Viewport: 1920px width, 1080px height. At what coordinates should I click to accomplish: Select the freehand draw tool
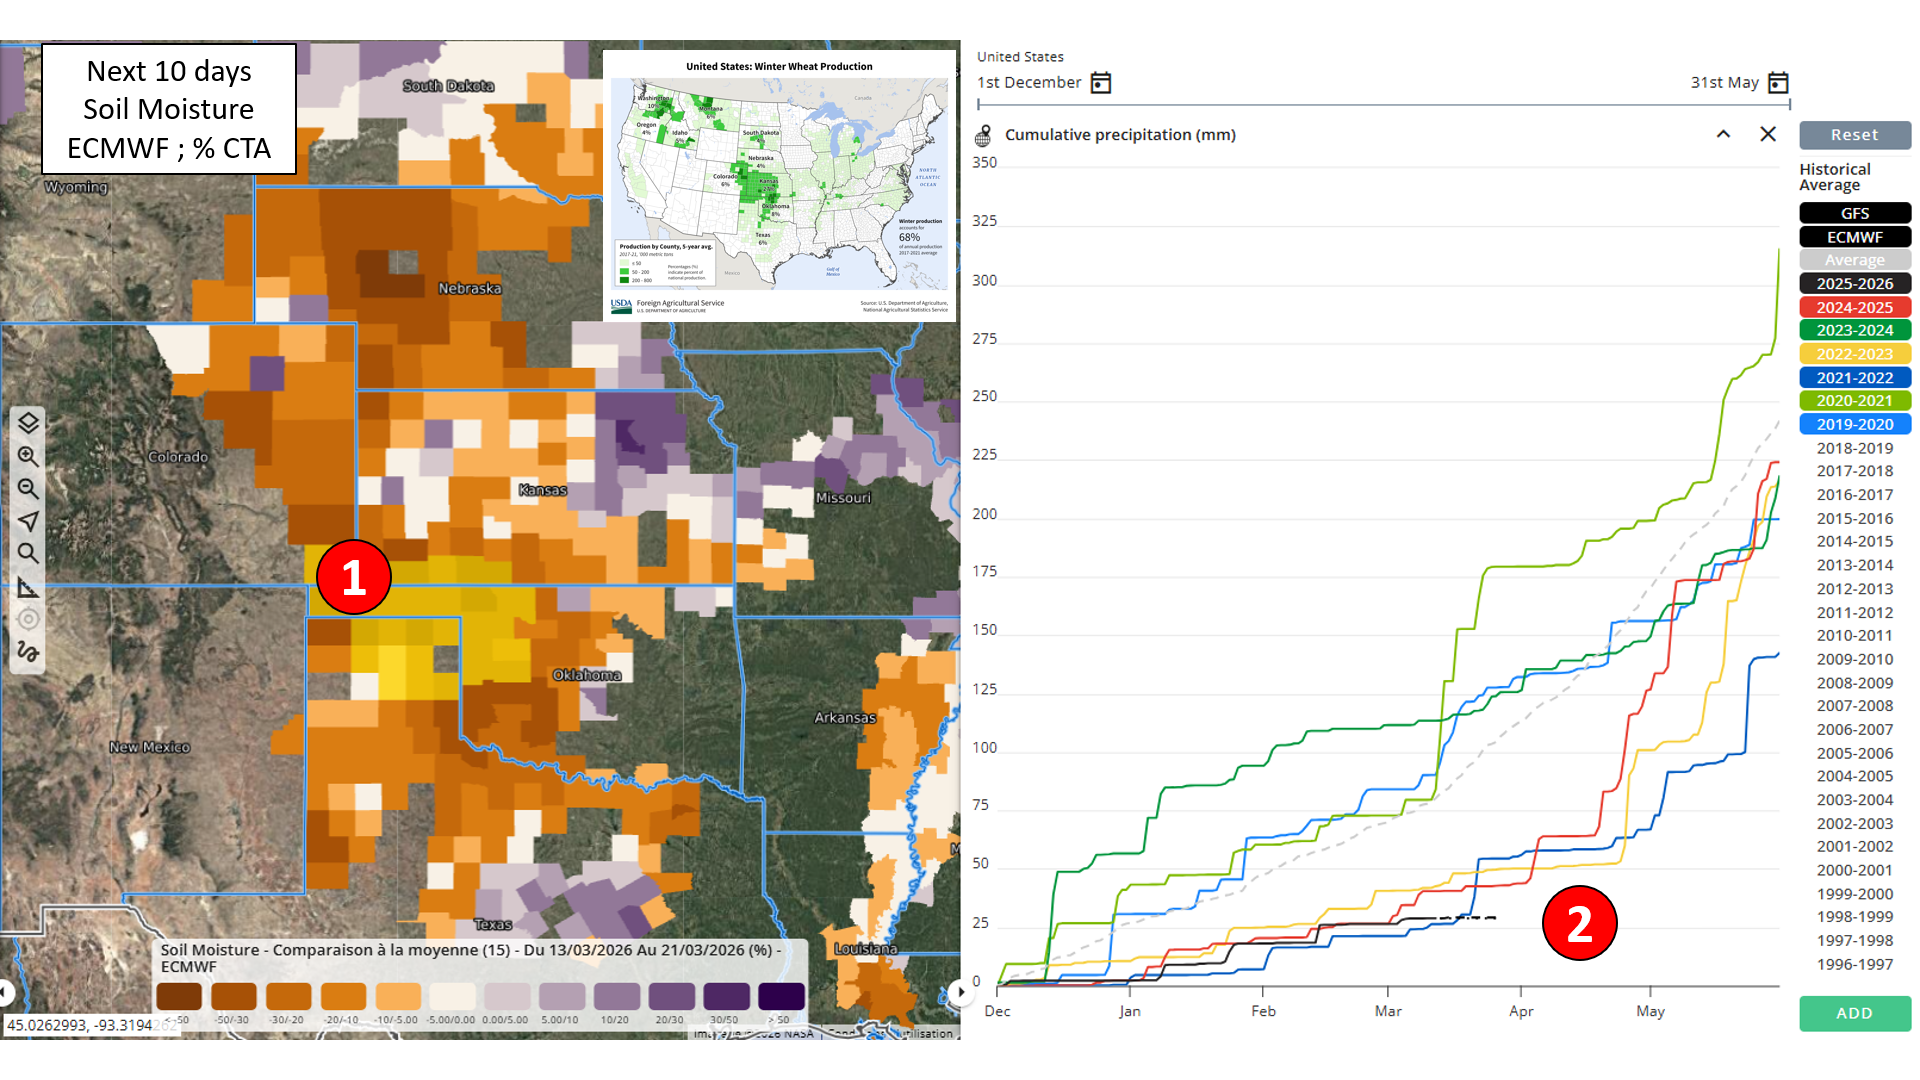[28, 652]
